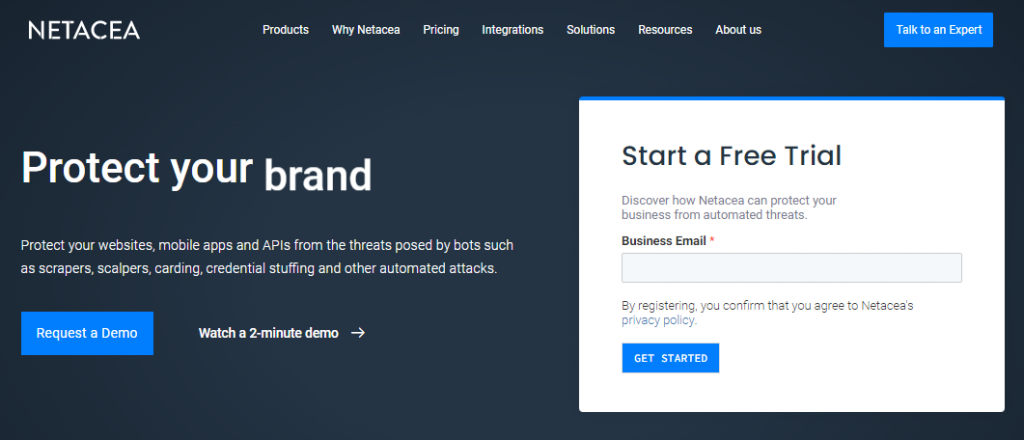Click the Business Email field label

click(x=664, y=241)
